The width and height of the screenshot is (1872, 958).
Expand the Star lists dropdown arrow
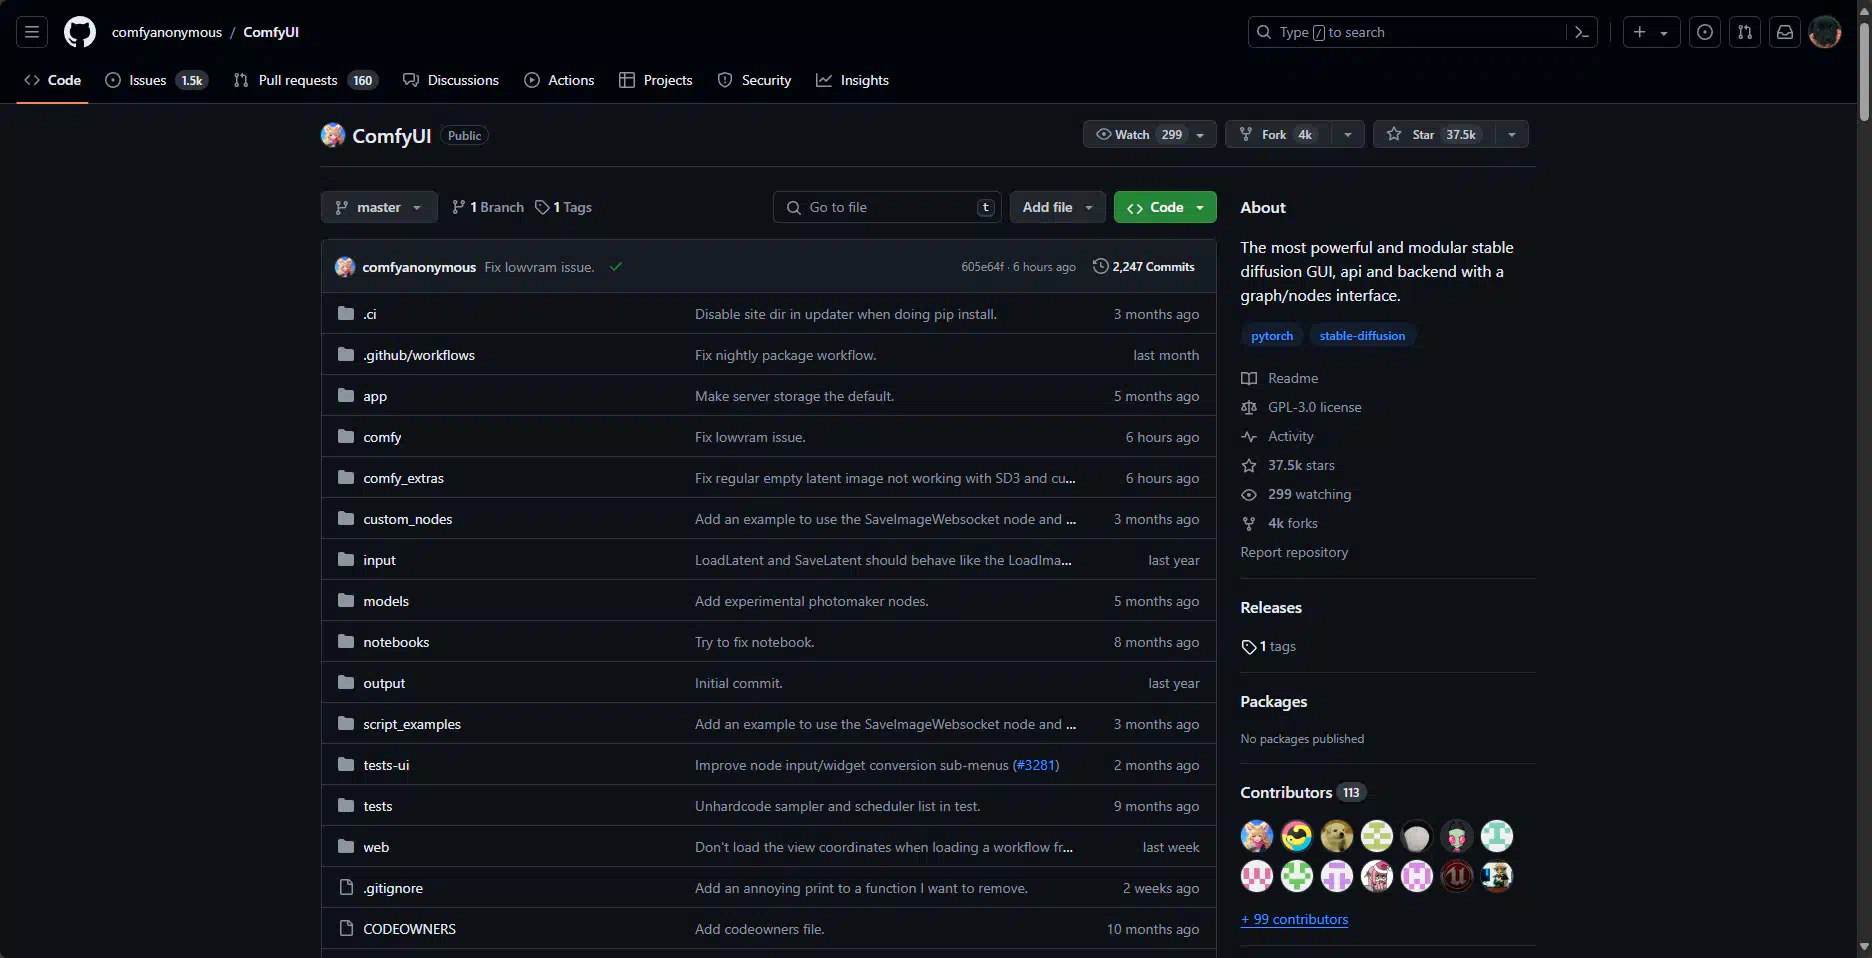coord(1511,134)
